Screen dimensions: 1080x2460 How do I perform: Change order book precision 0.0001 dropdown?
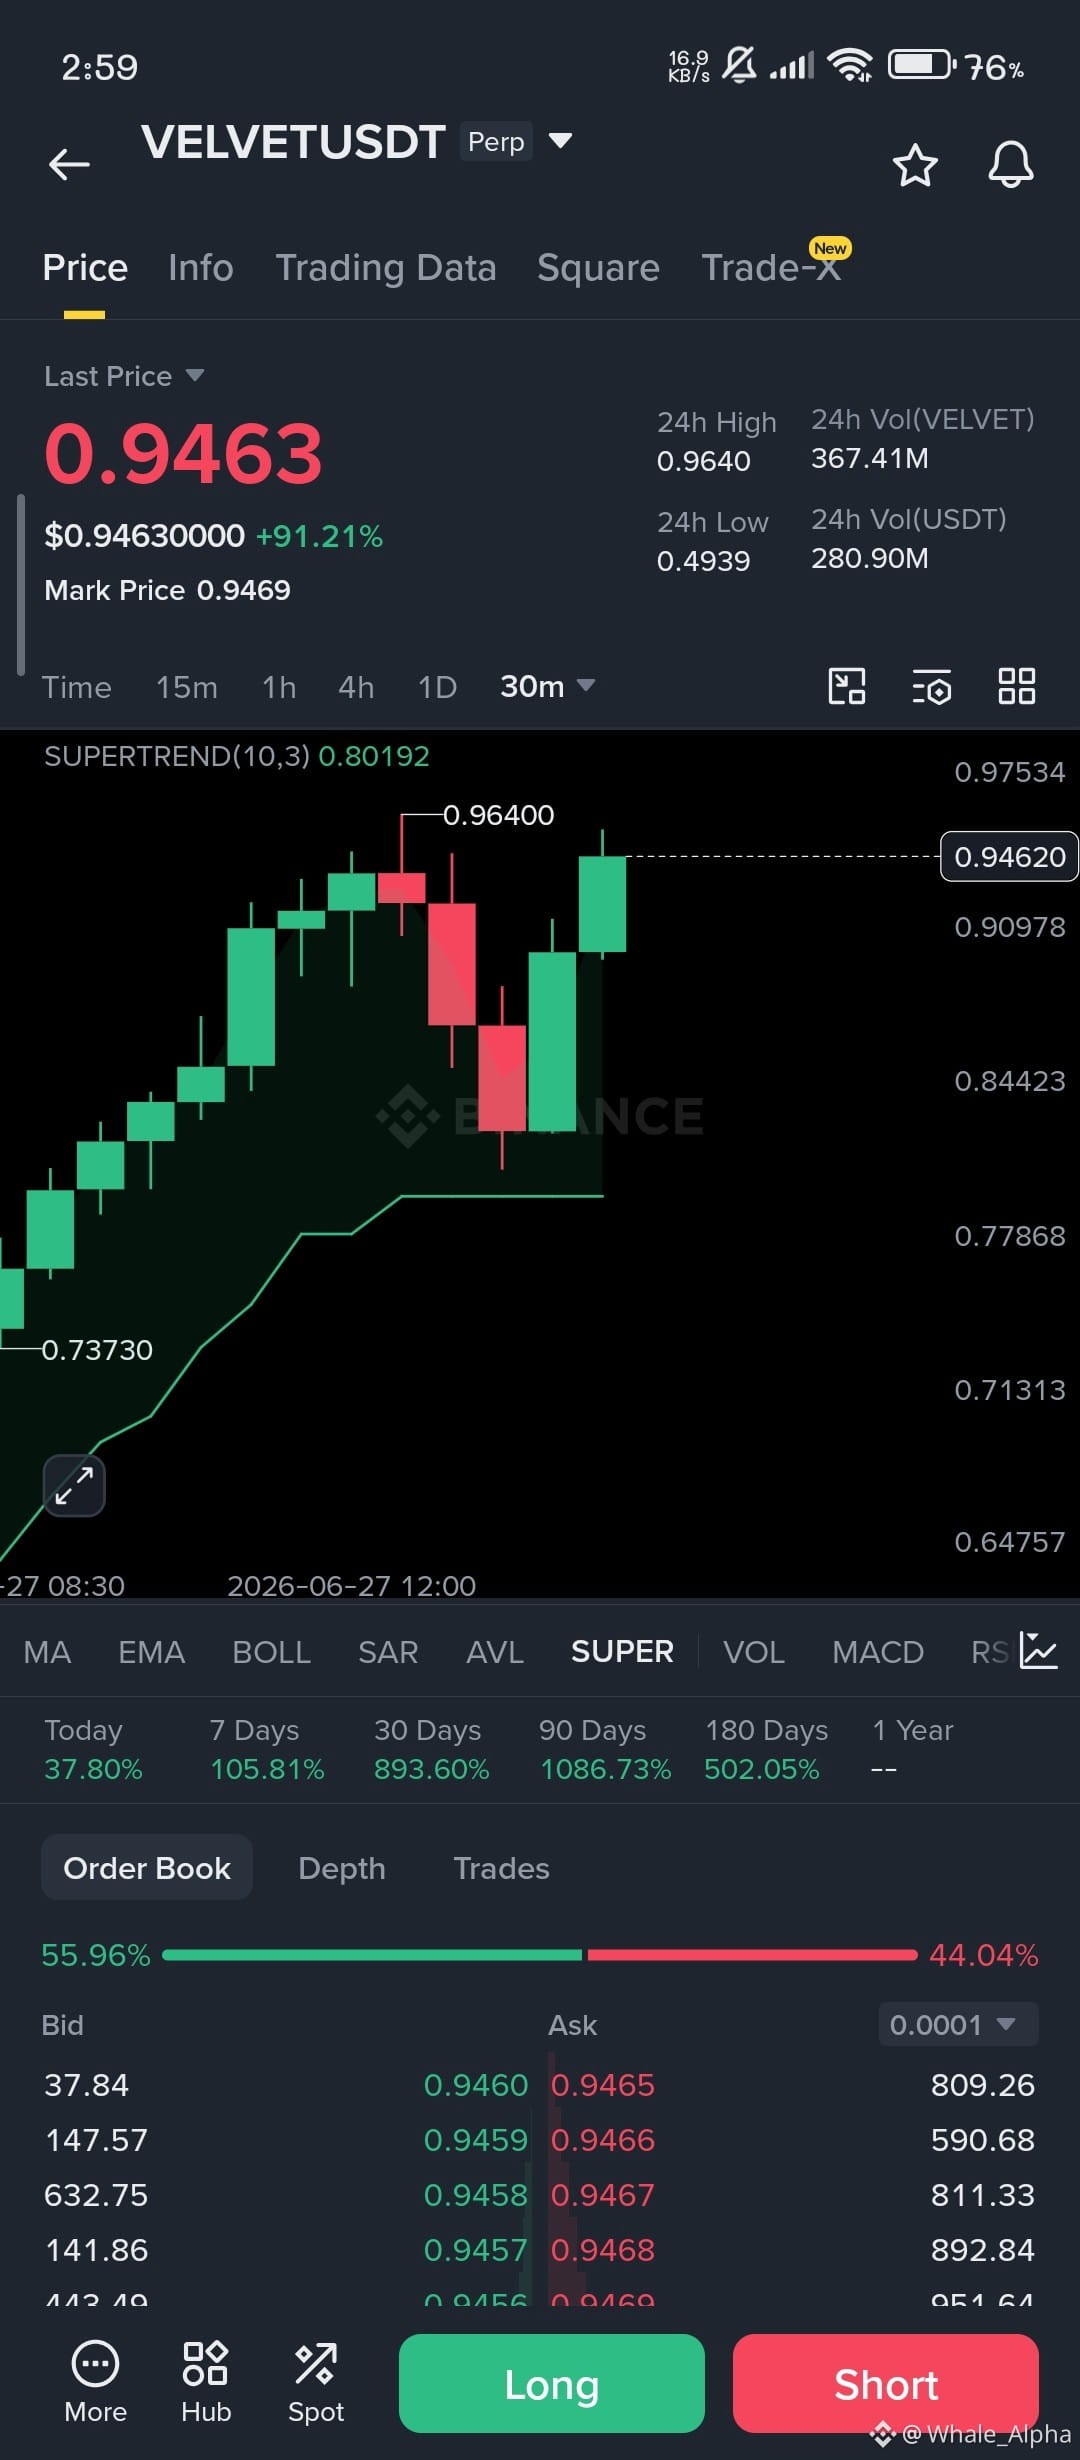click(x=958, y=2025)
